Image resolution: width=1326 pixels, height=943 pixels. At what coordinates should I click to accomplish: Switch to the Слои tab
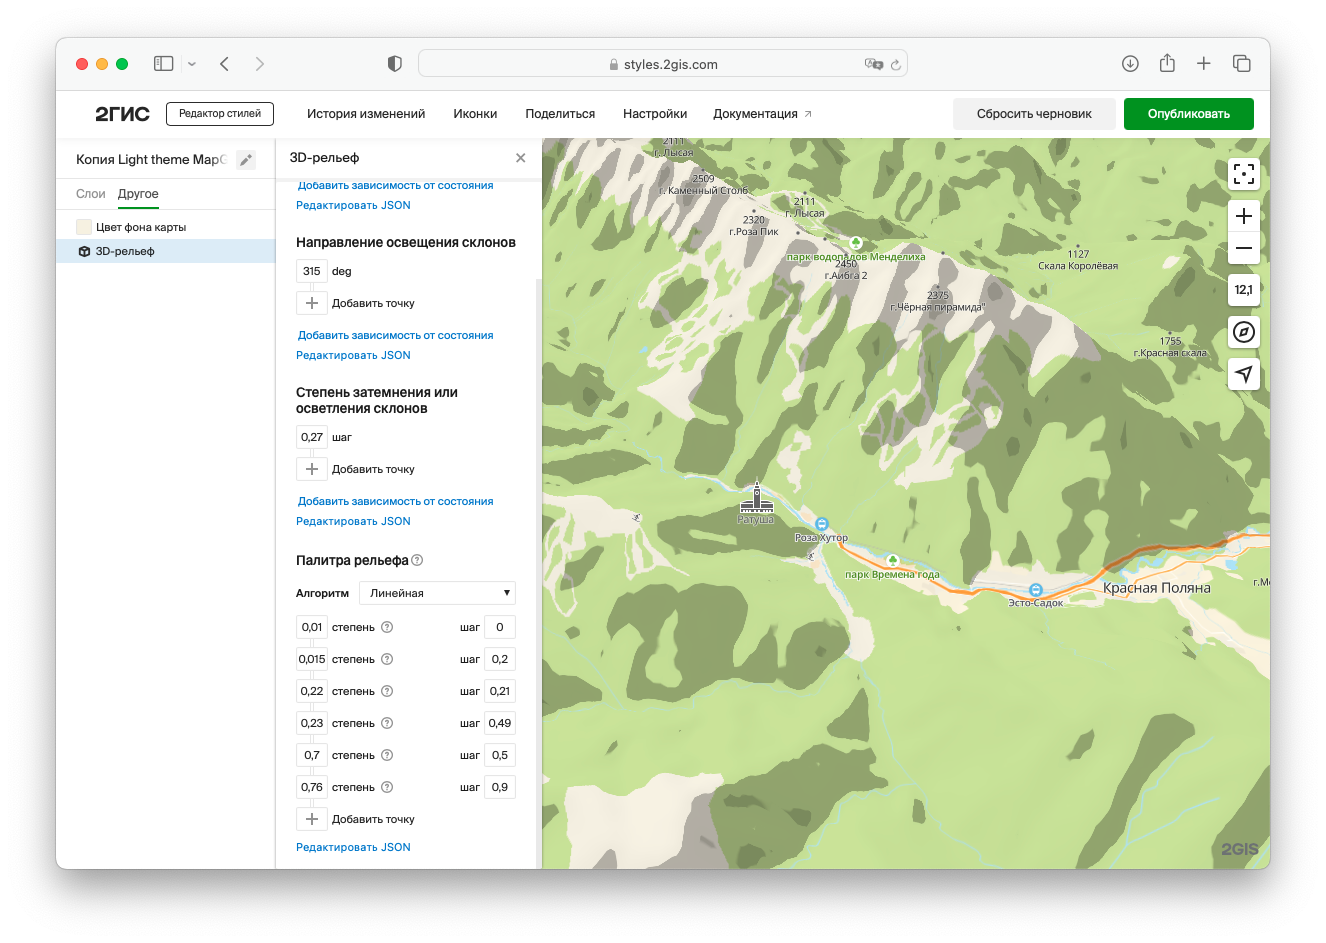click(x=91, y=194)
